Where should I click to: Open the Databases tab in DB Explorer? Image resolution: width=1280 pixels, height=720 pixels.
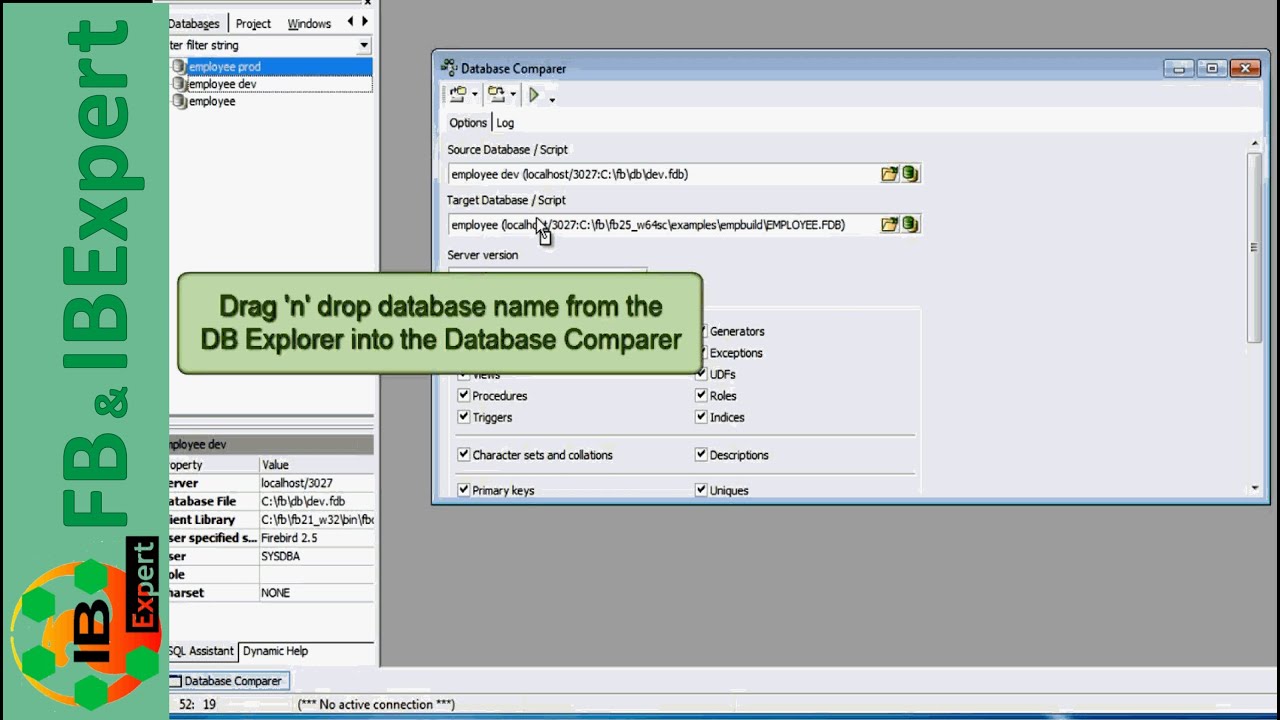pos(195,24)
